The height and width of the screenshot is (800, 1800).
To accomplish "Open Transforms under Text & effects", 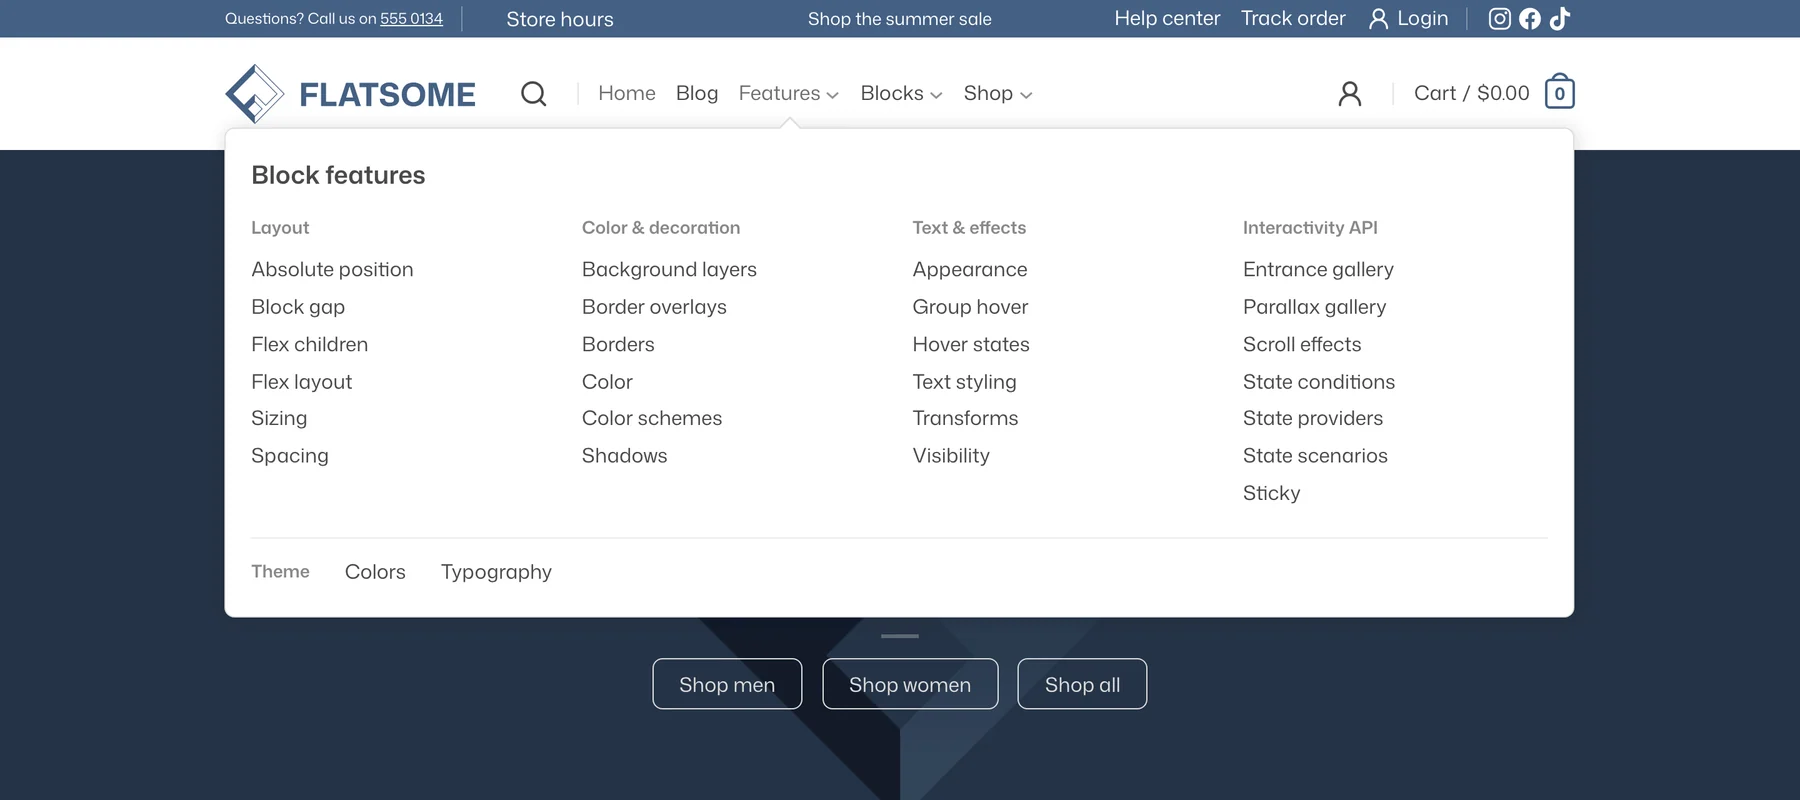I will click(x=965, y=419).
